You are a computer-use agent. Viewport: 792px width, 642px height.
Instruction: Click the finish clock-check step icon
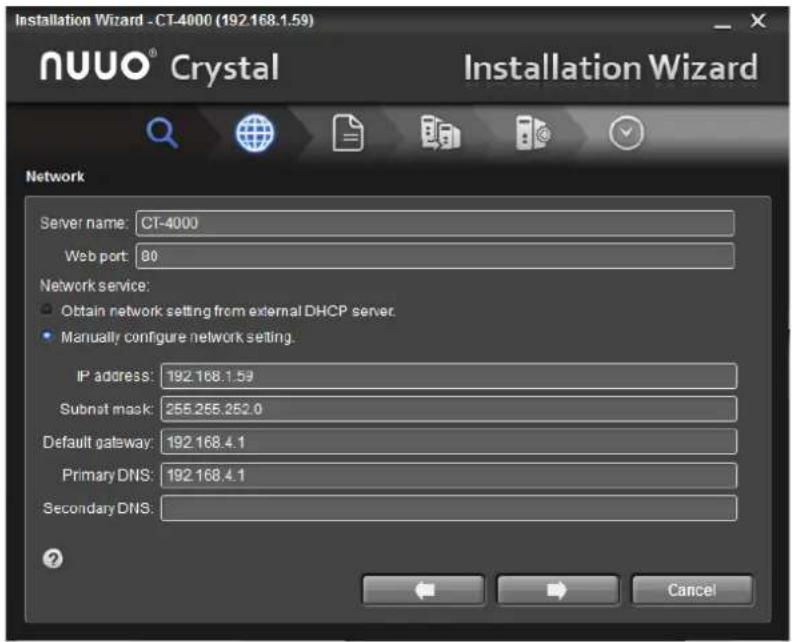(626, 133)
